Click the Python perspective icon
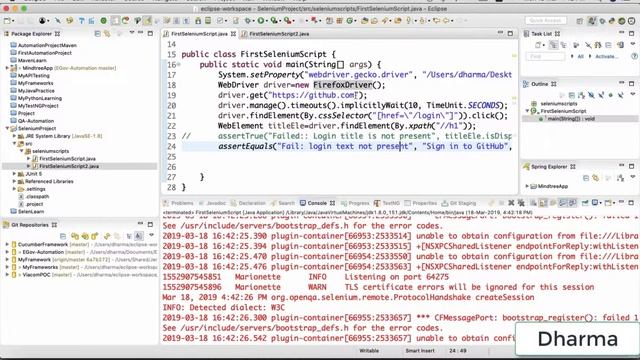Viewport: 640px width, 360px height. [611, 21]
